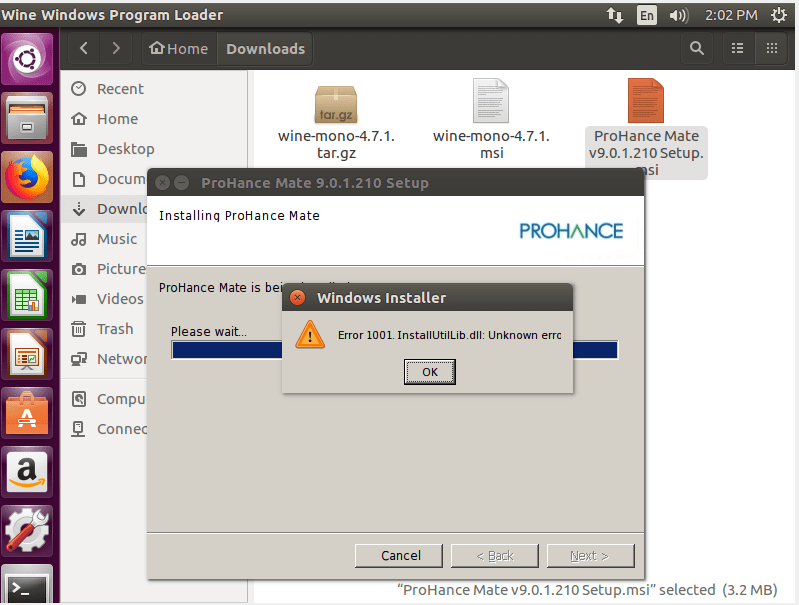799x605 pixels.
Task: Open Downloads in Files sidebar
Action: click(x=104, y=209)
